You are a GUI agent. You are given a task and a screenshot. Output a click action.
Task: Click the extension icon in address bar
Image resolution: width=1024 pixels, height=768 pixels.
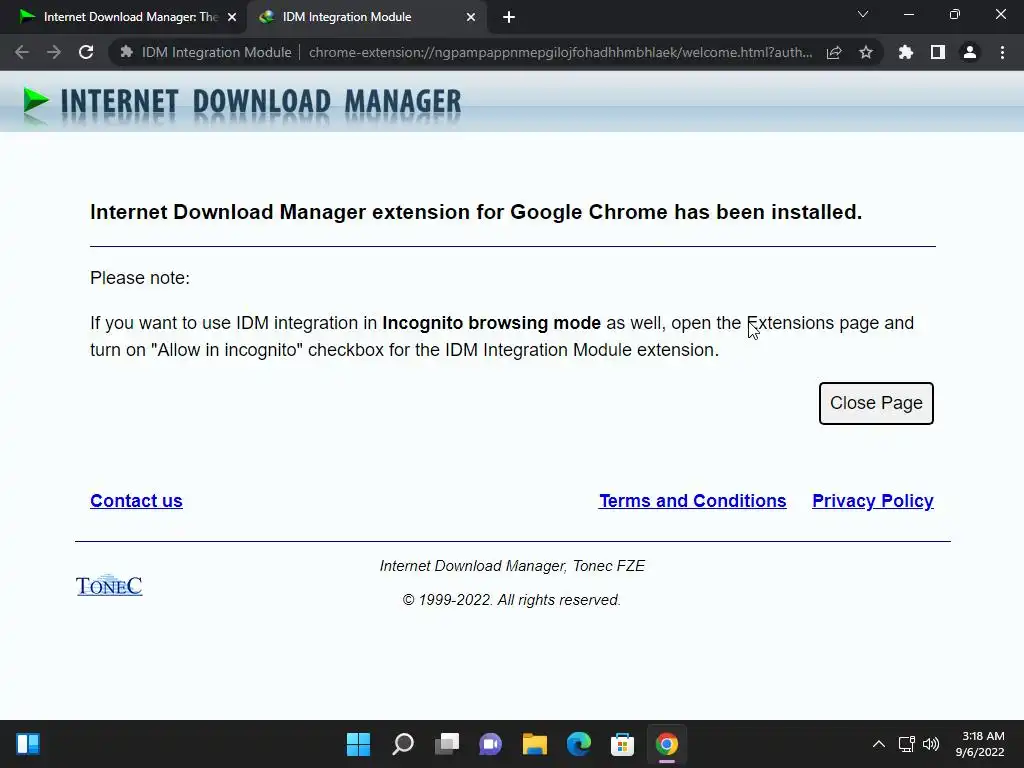click(127, 52)
